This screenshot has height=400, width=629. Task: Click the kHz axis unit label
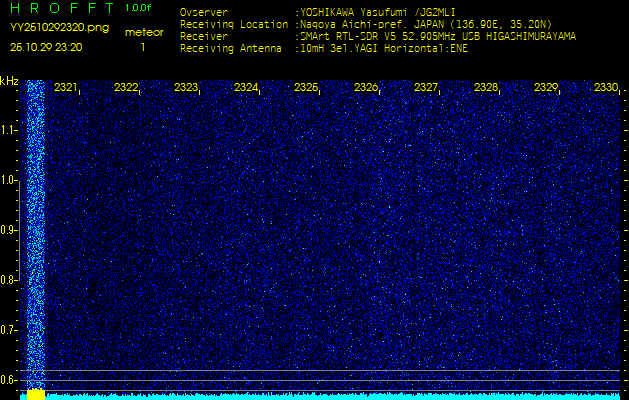point(9,80)
